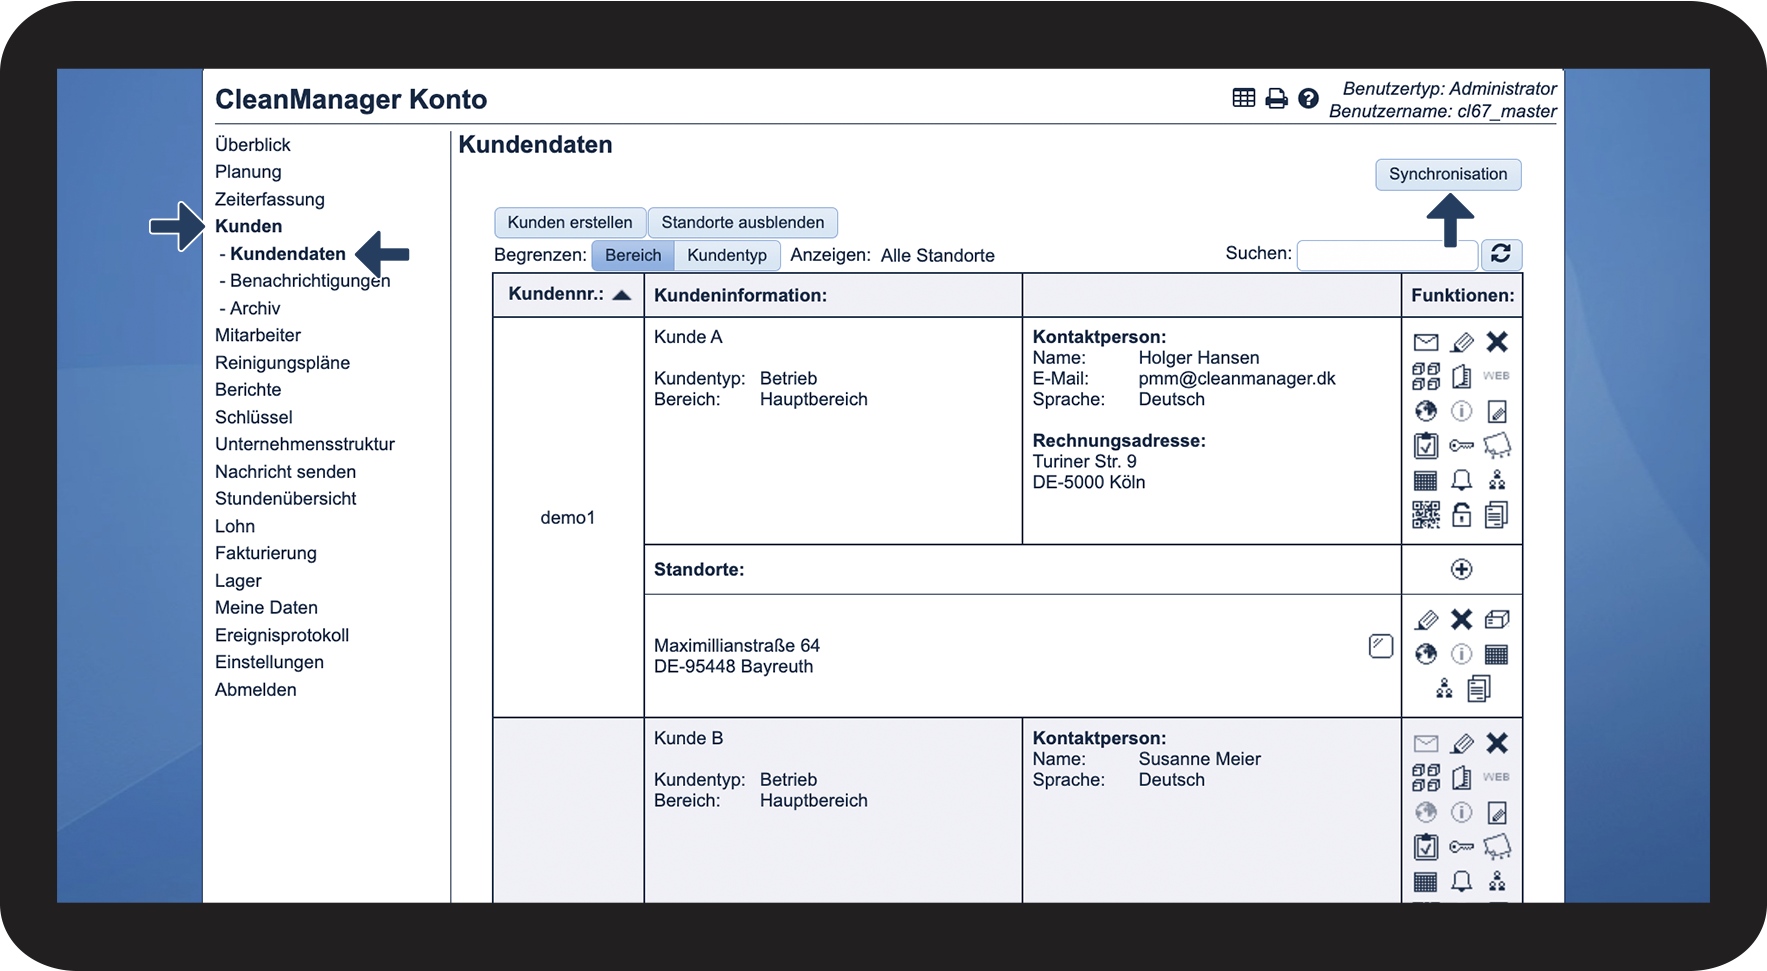Delete Kunde A with the X icon
The width and height of the screenshot is (1767, 971).
click(1496, 342)
